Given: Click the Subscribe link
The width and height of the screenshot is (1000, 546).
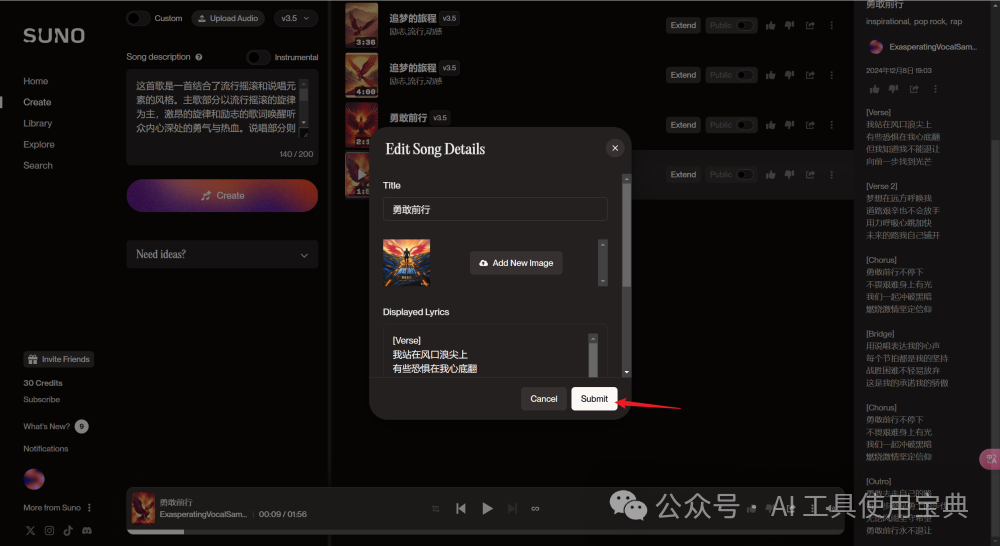Looking at the screenshot, I should [41, 399].
